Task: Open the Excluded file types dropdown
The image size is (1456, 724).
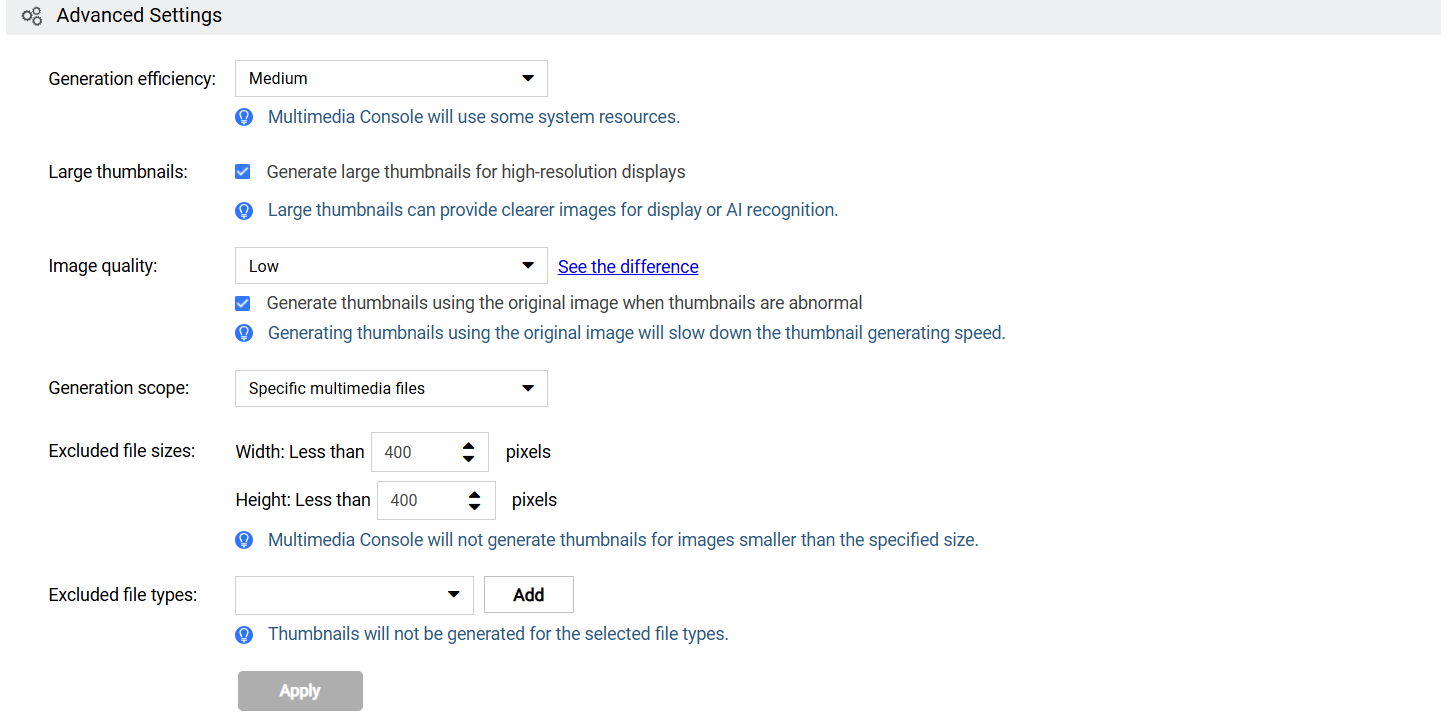Action: [354, 595]
